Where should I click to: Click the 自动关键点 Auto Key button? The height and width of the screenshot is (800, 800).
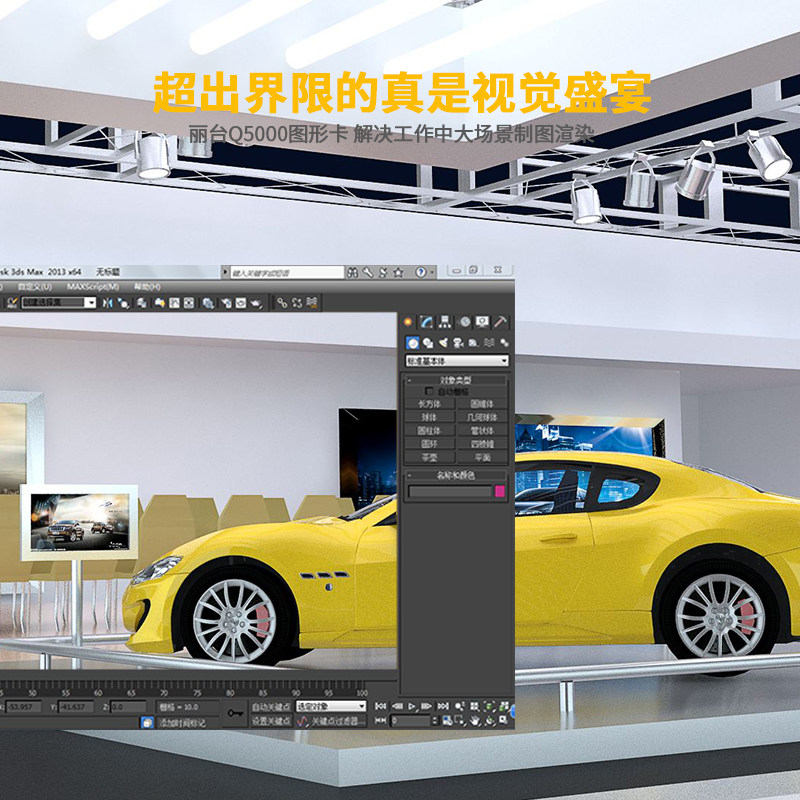[x=271, y=707]
